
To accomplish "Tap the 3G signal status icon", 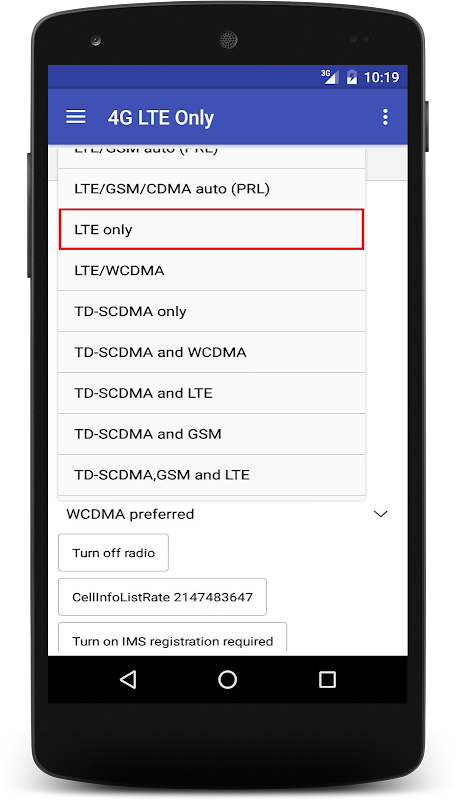I will click(x=330, y=77).
